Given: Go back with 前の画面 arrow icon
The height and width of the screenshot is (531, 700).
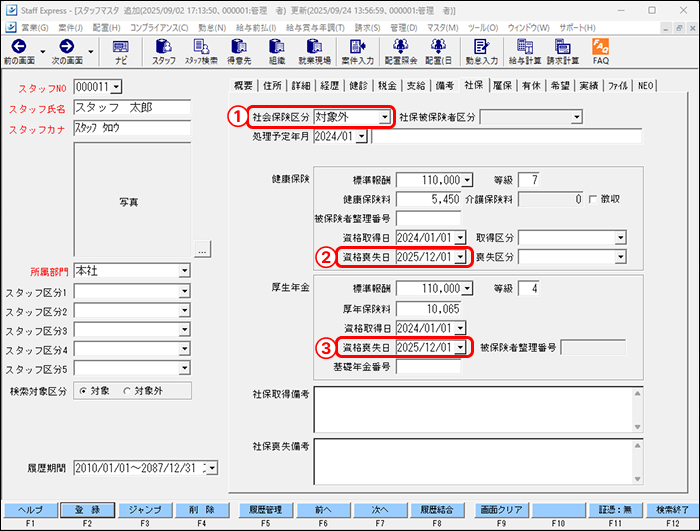Looking at the screenshot, I should tap(19, 46).
